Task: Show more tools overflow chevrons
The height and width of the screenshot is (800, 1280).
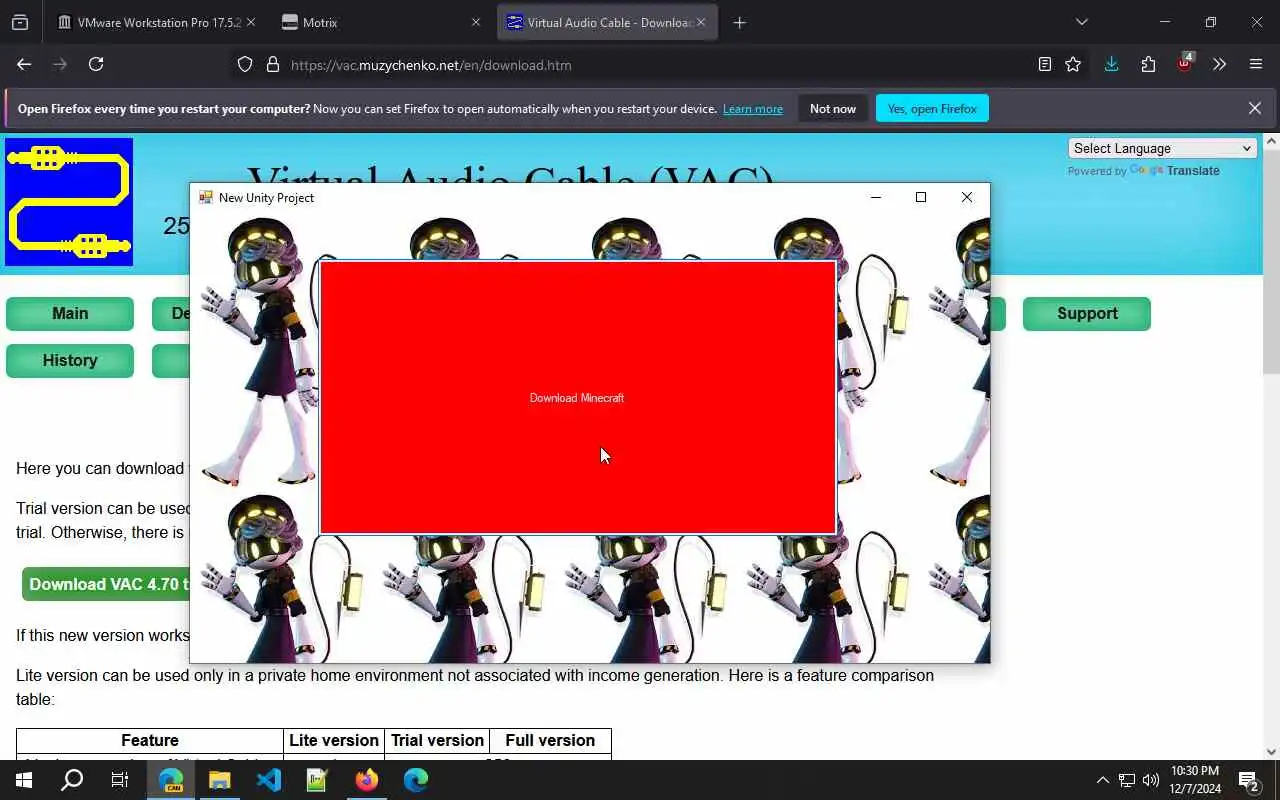Action: click(1219, 64)
